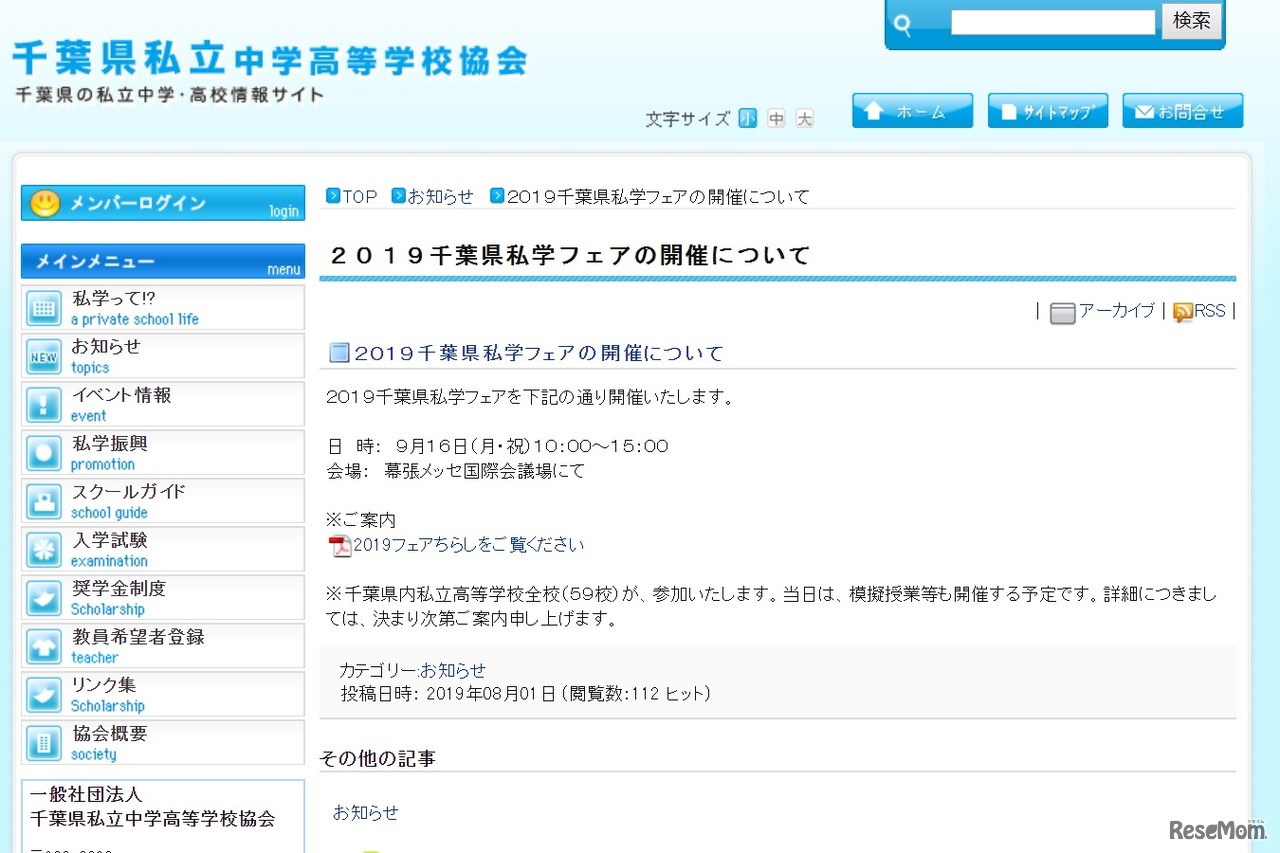Image resolution: width=1280 pixels, height=853 pixels.
Task: Click the お問合せ contact button
Action: (x=1182, y=111)
